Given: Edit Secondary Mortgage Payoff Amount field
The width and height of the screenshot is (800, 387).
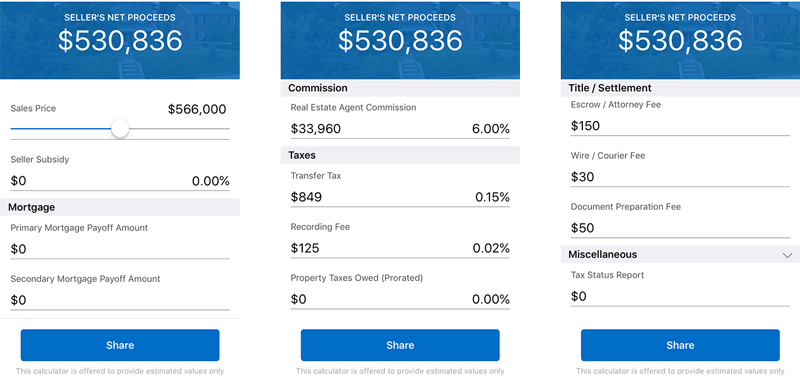Looking at the screenshot, I should pos(120,300).
